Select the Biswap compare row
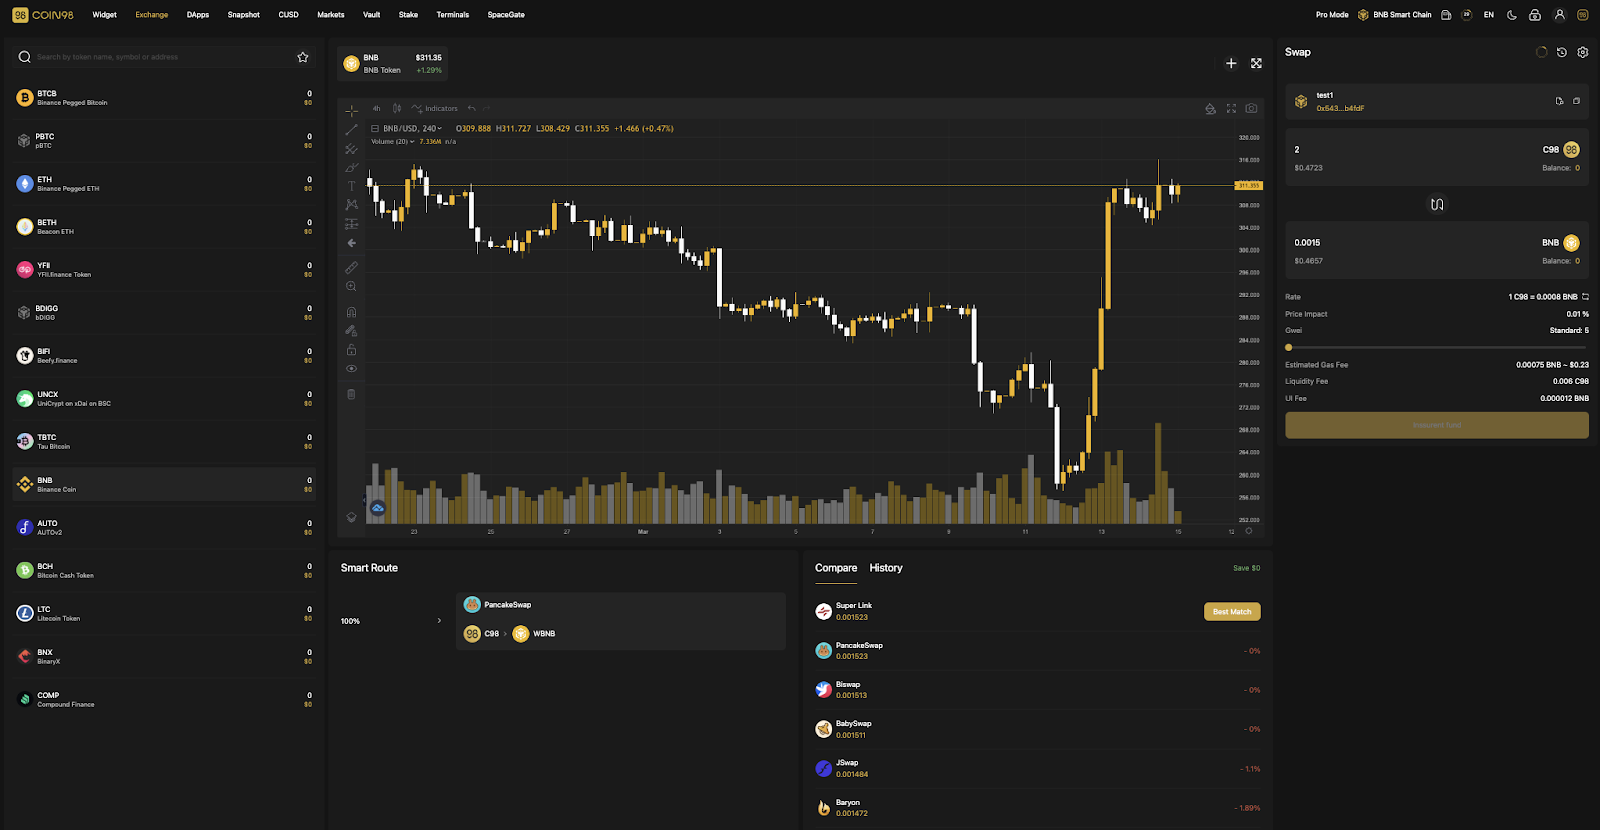This screenshot has width=1600, height=830. 1038,690
